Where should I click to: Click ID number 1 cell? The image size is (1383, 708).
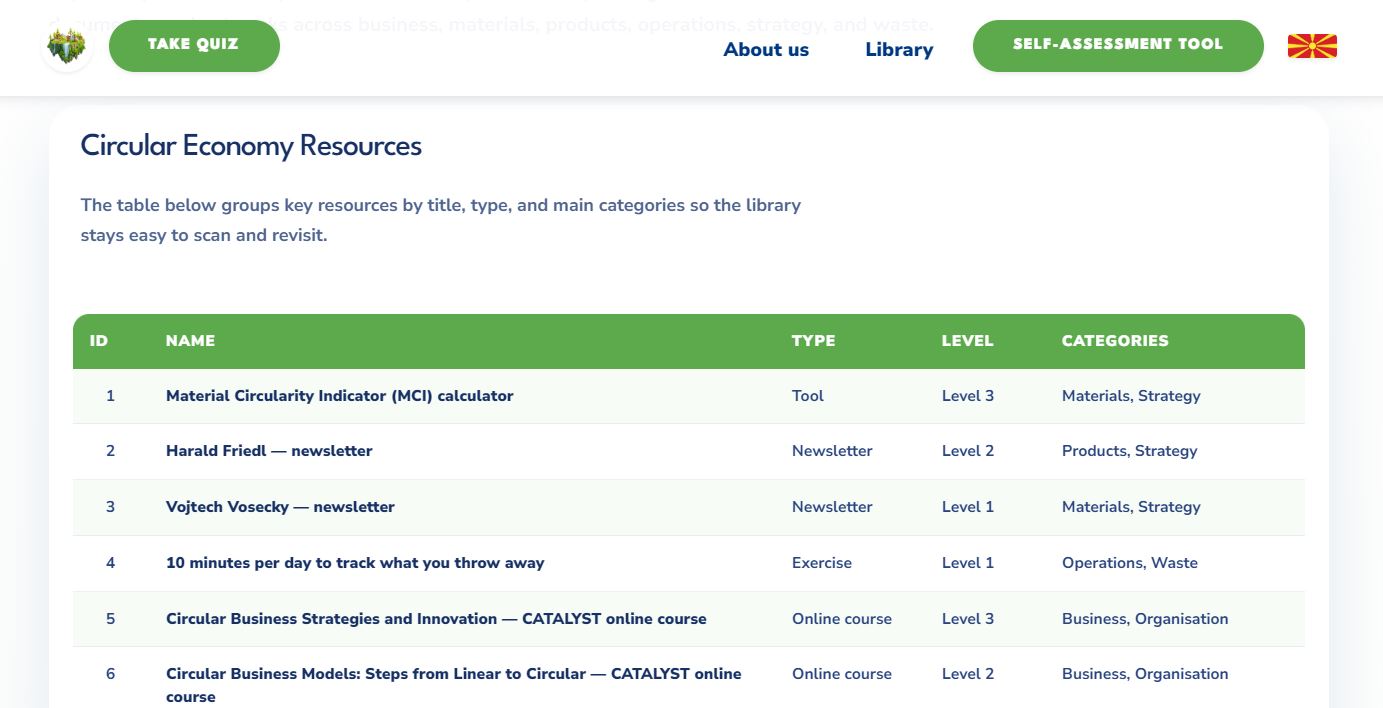tap(110, 396)
